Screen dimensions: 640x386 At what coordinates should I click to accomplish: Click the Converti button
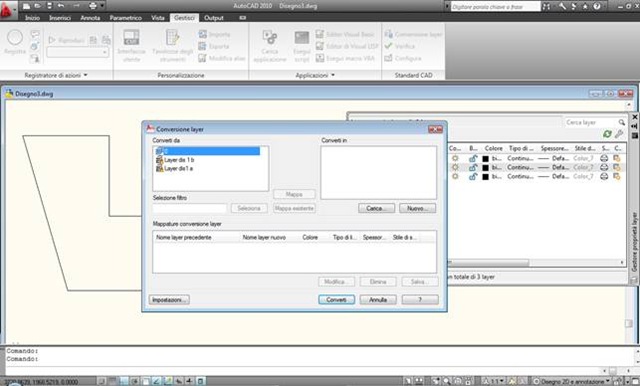pos(336,299)
